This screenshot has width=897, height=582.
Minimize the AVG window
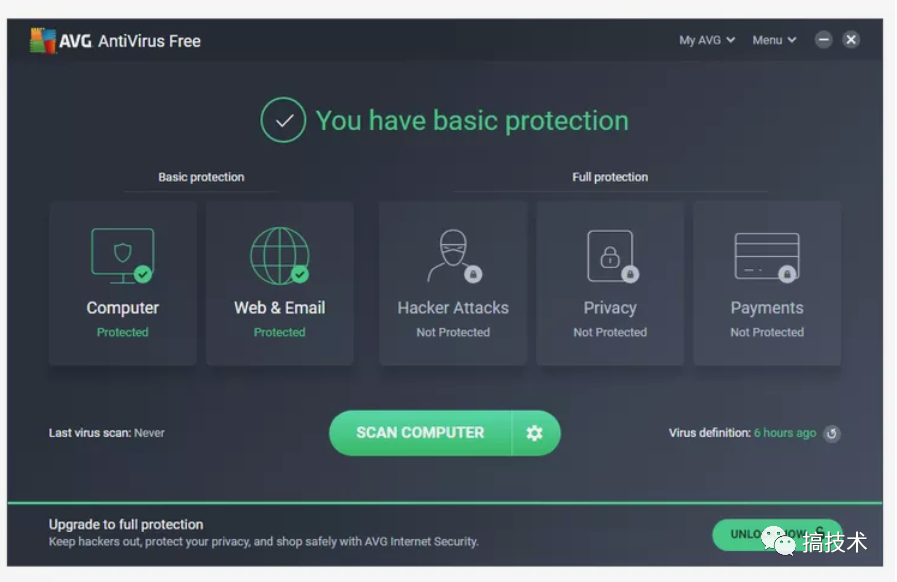(824, 39)
